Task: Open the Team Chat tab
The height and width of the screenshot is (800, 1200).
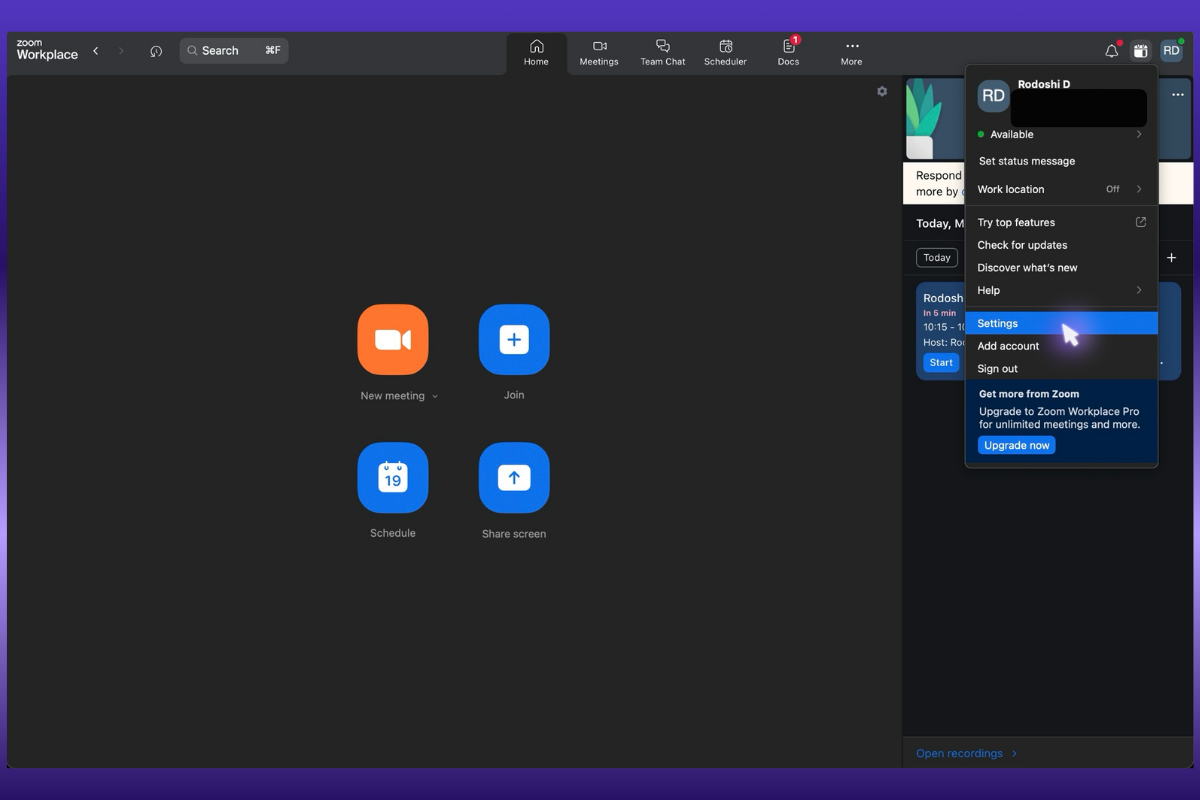Action: click(663, 53)
